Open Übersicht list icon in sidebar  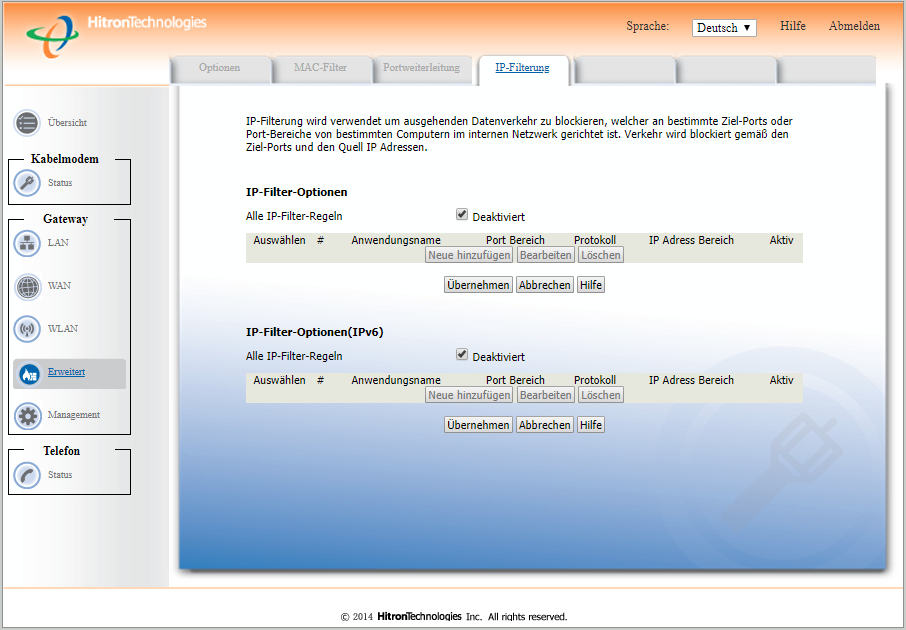[x=27, y=123]
